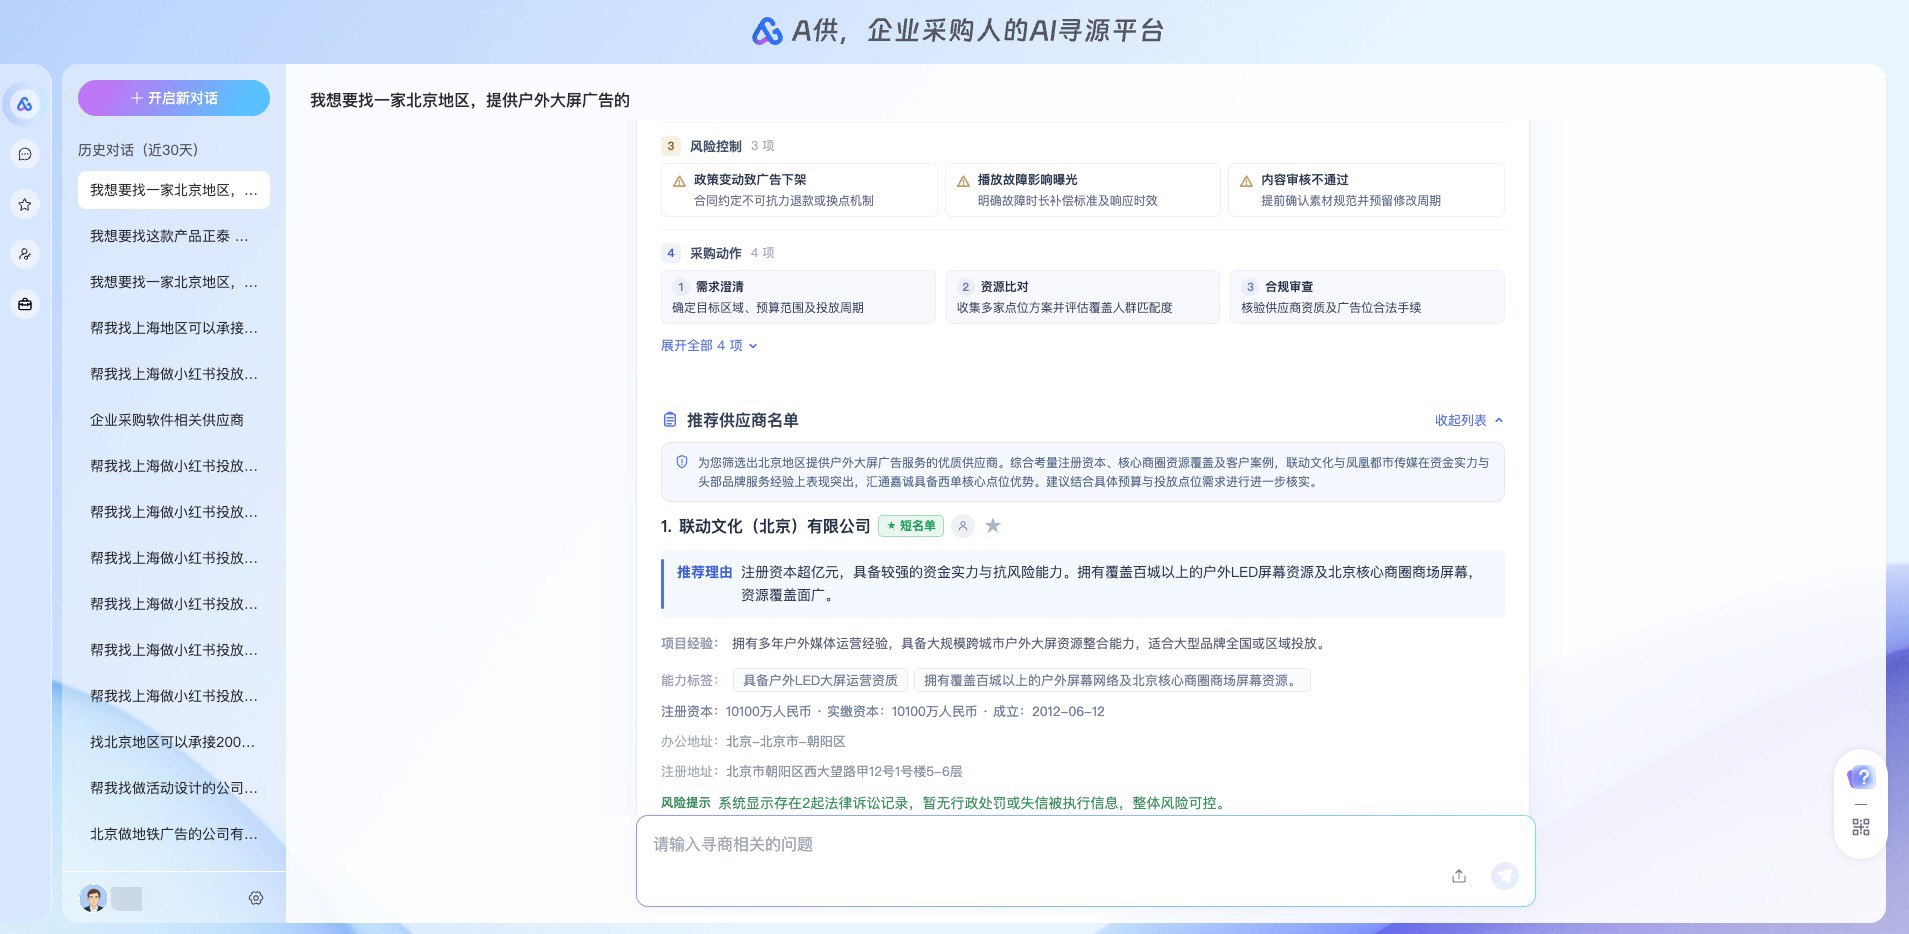The height and width of the screenshot is (934, 1909).
Task: Click the 采购动作 section heading
Action: click(x=716, y=253)
